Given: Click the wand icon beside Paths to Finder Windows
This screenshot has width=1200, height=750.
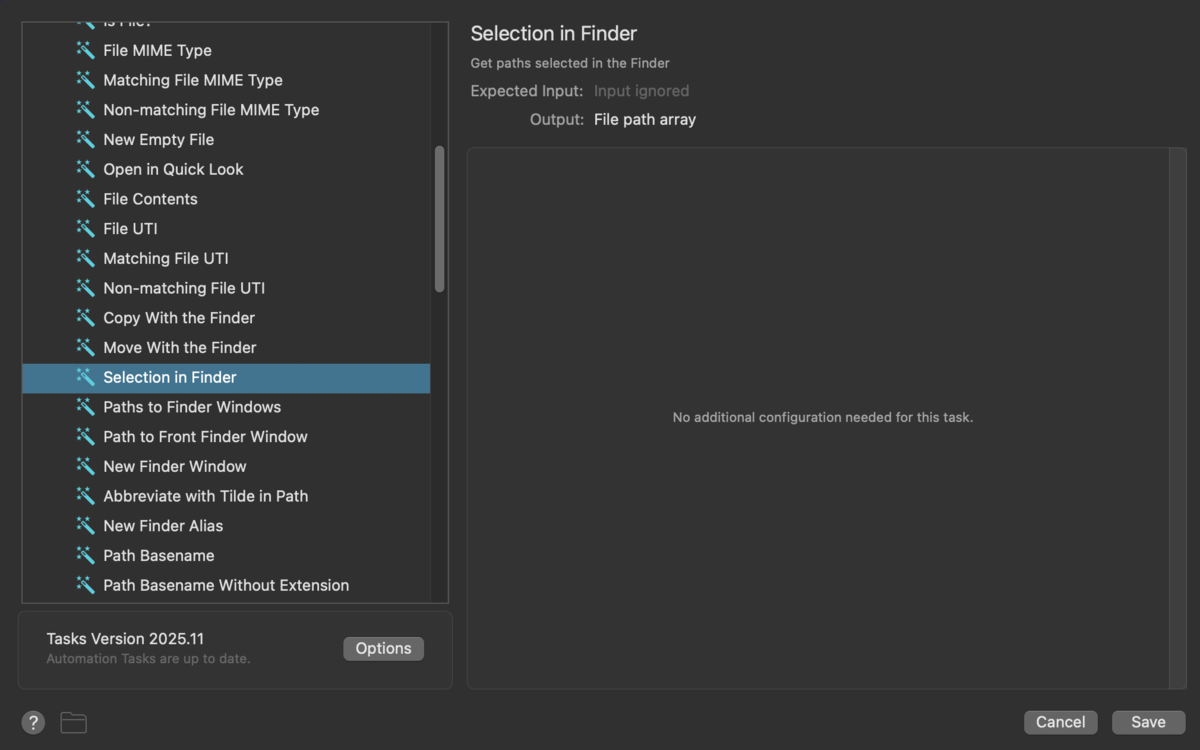Looking at the screenshot, I should tap(86, 407).
